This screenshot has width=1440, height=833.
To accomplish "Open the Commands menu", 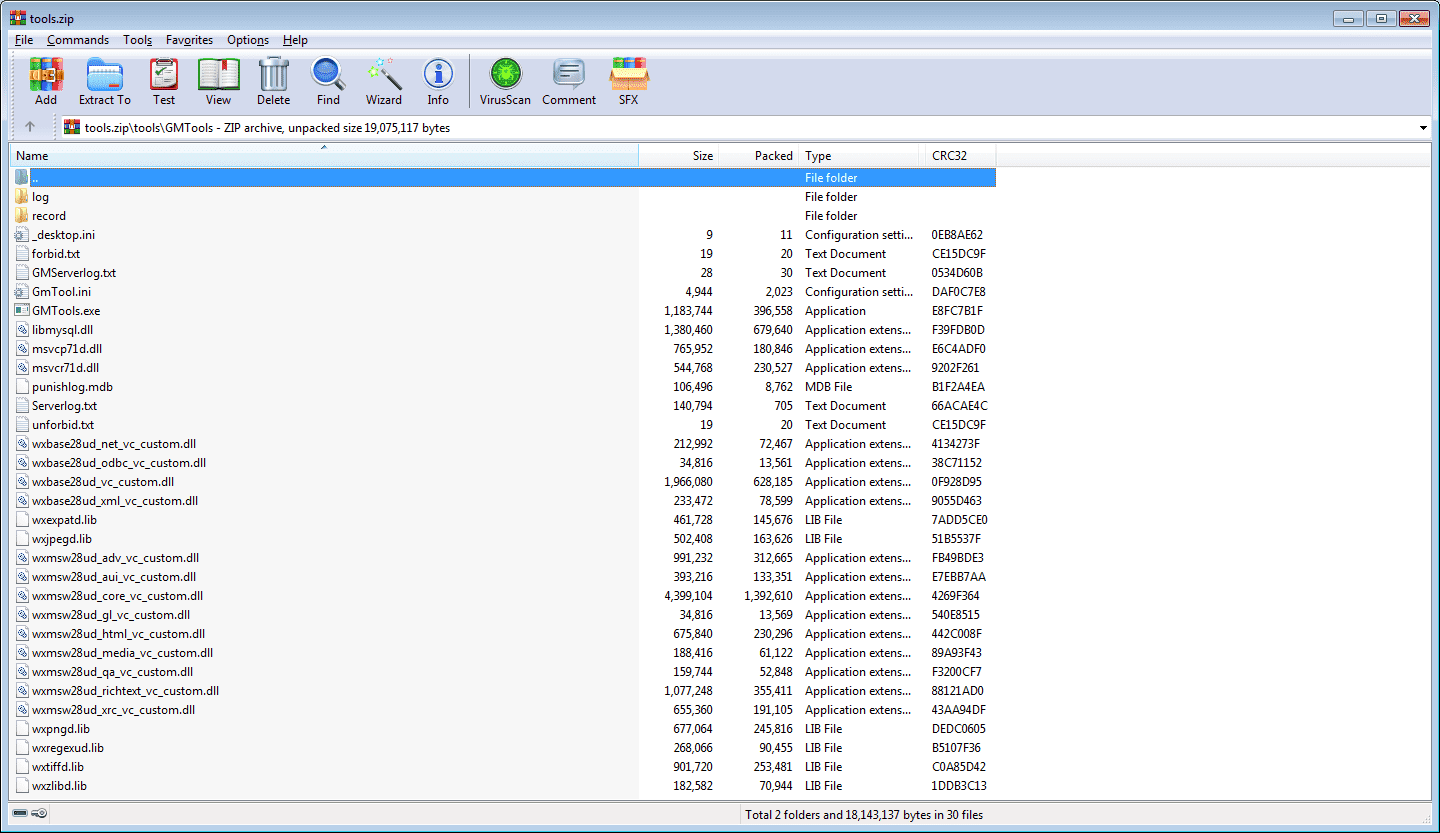I will (78, 40).
